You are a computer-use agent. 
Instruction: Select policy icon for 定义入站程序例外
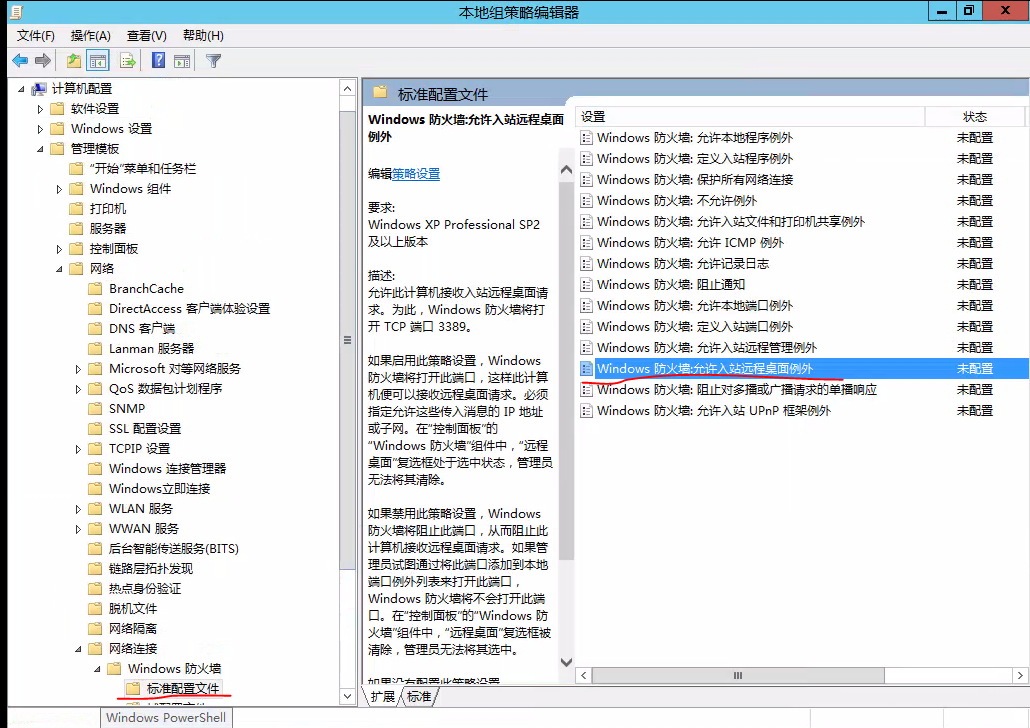click(x=587, y=159)
